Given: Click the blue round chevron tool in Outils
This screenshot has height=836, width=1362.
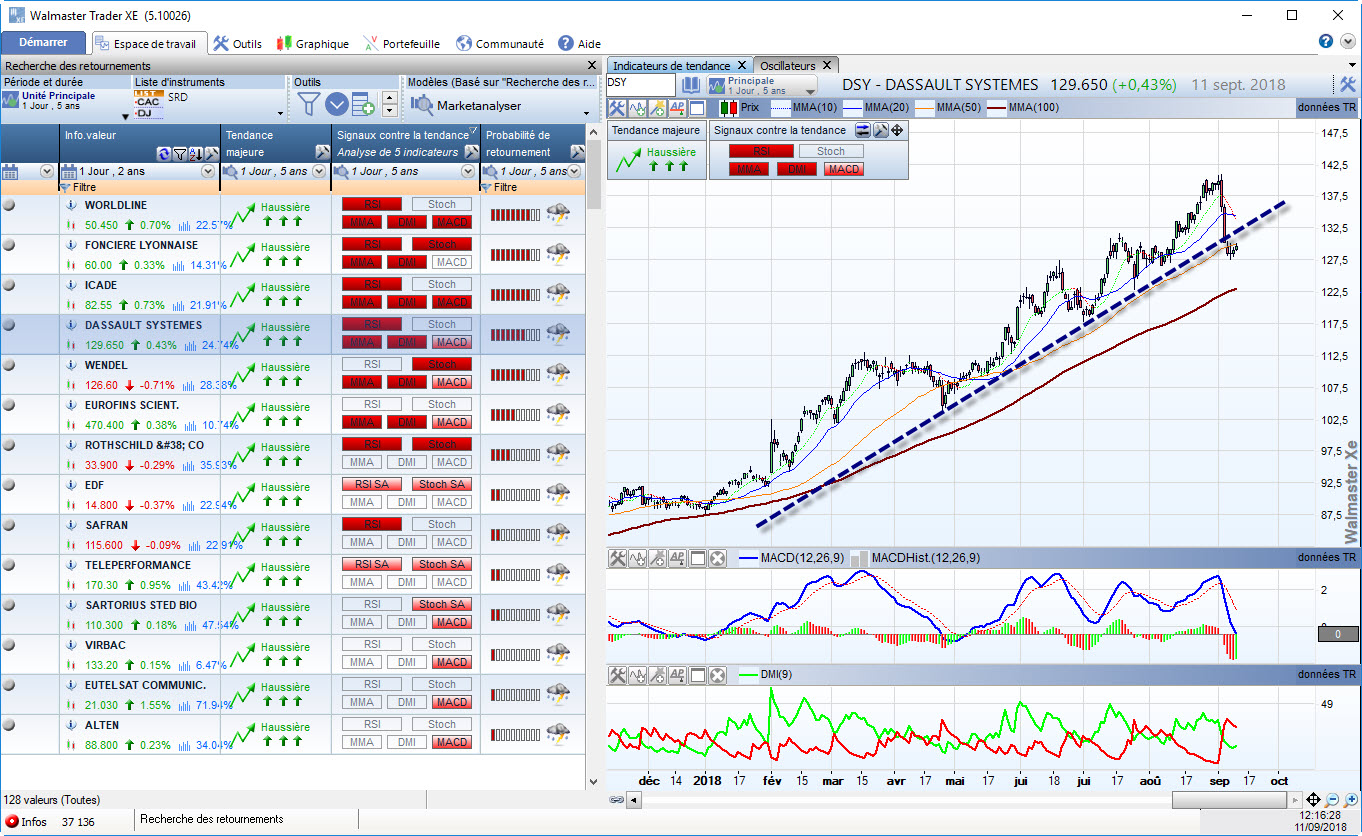Looking at the screenshot, I should (x=337, y=104).
